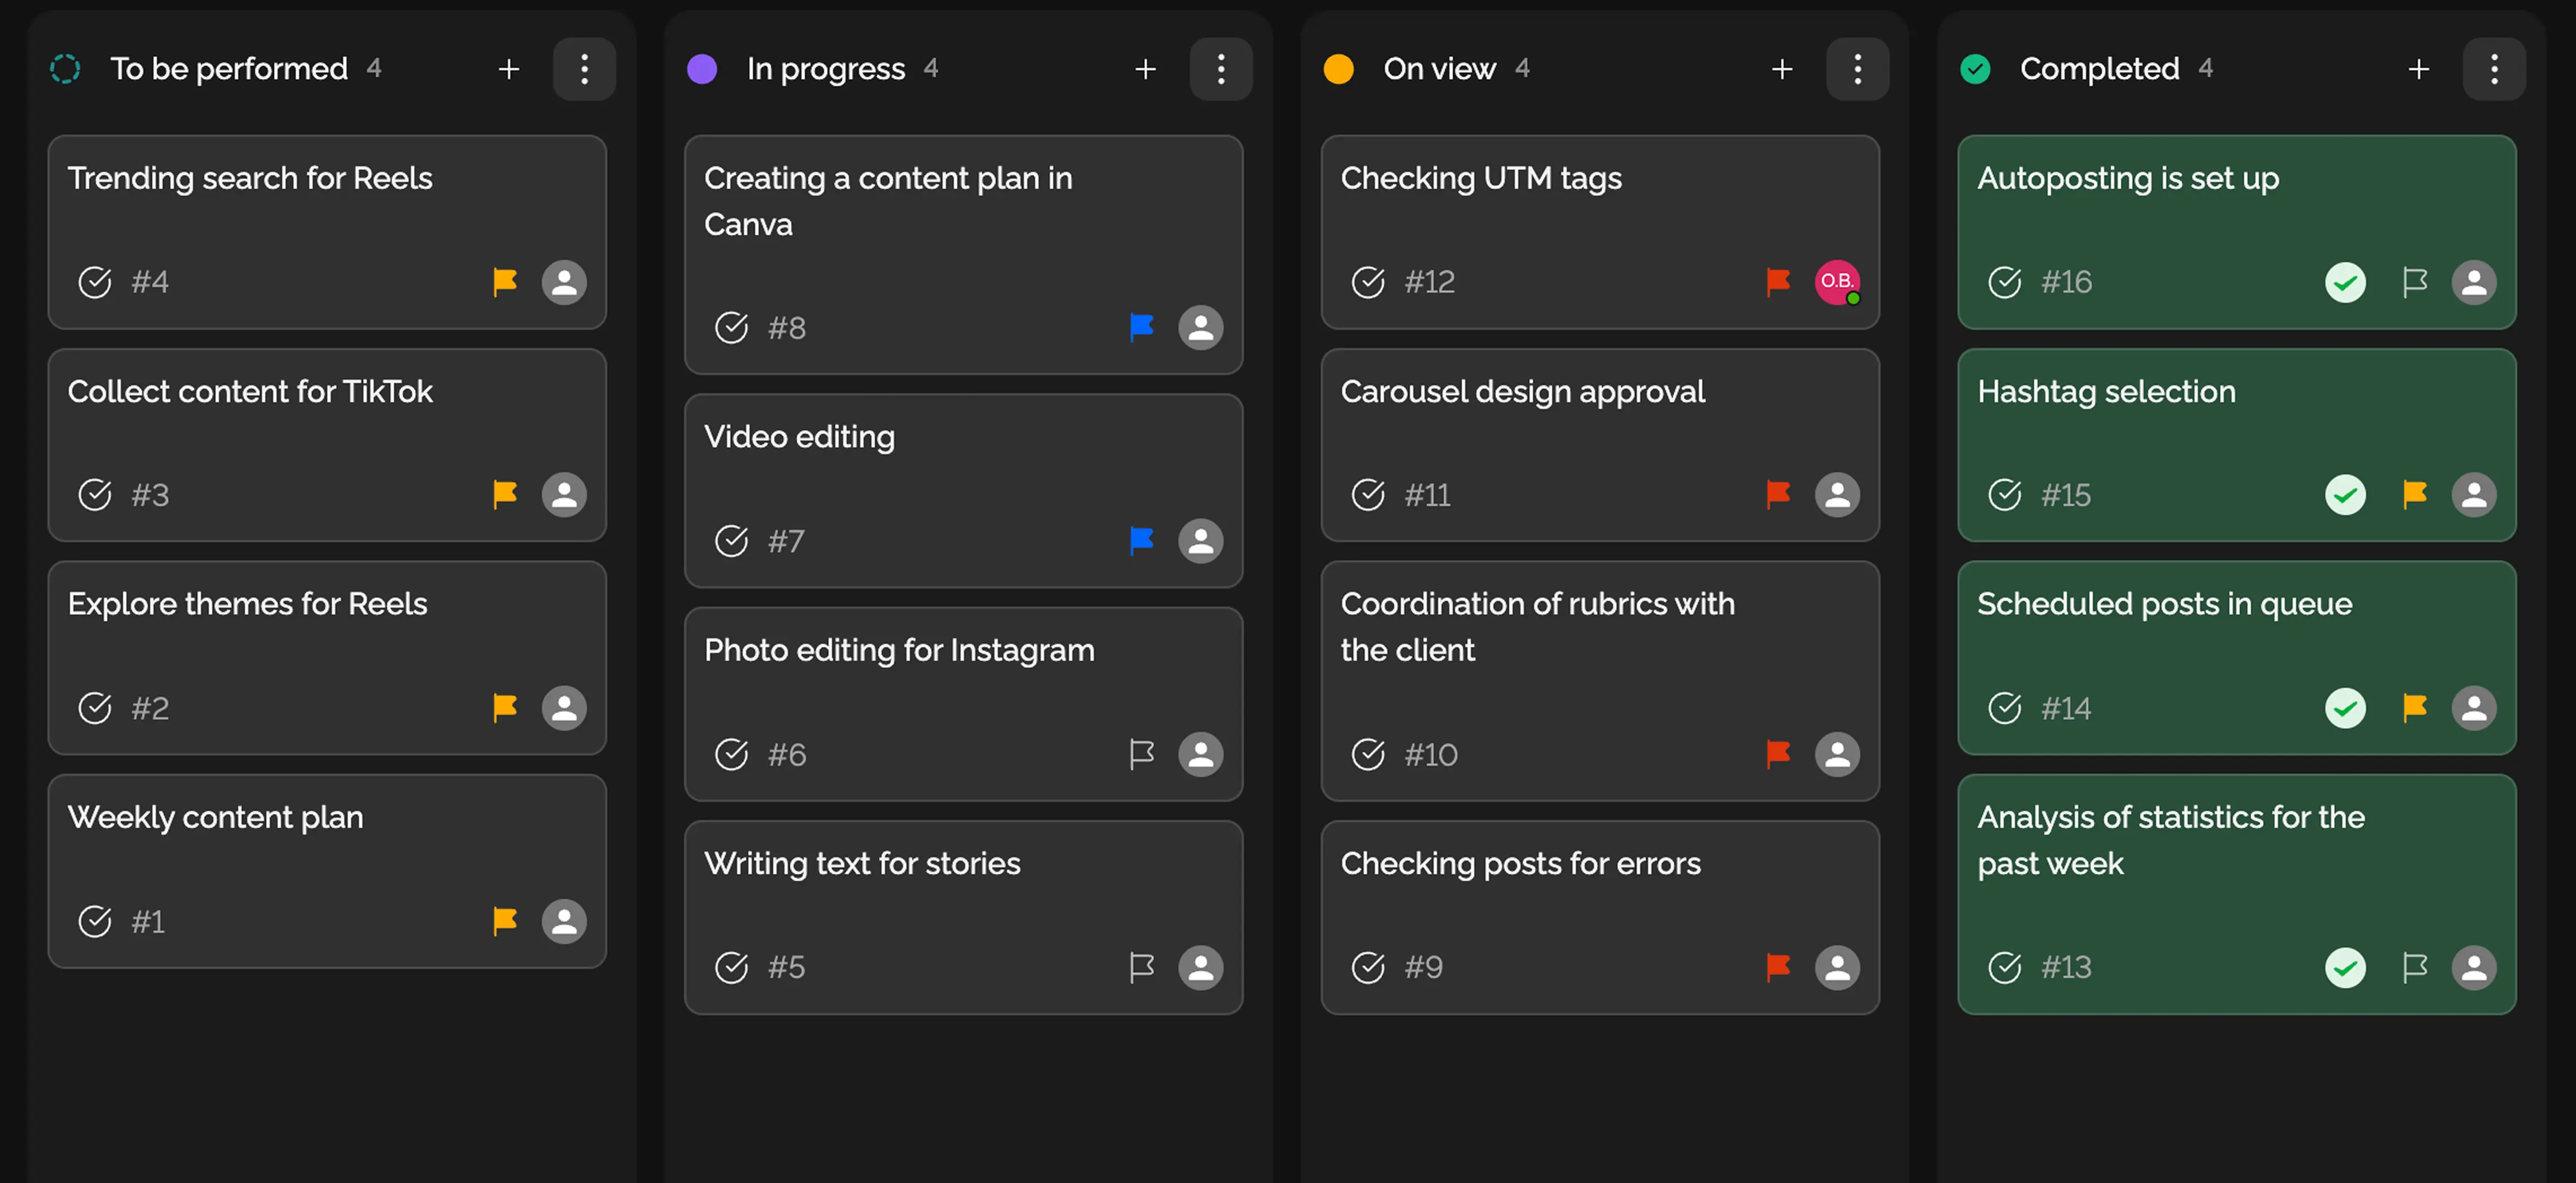Click the orange flag on Trending search for Reels
This screenshot has height=1183, width=2576.
click(505, 282)
